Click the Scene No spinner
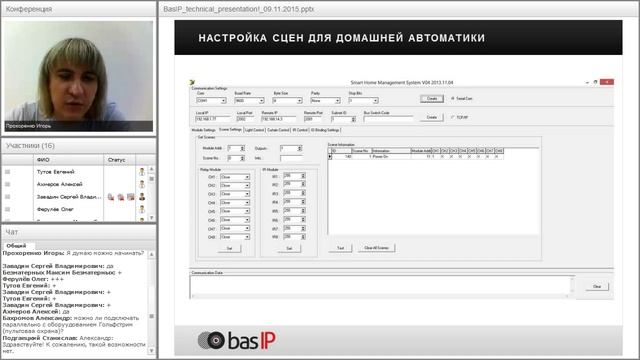The width and height of the screenshot is (640, 360). tap(242, 158)
